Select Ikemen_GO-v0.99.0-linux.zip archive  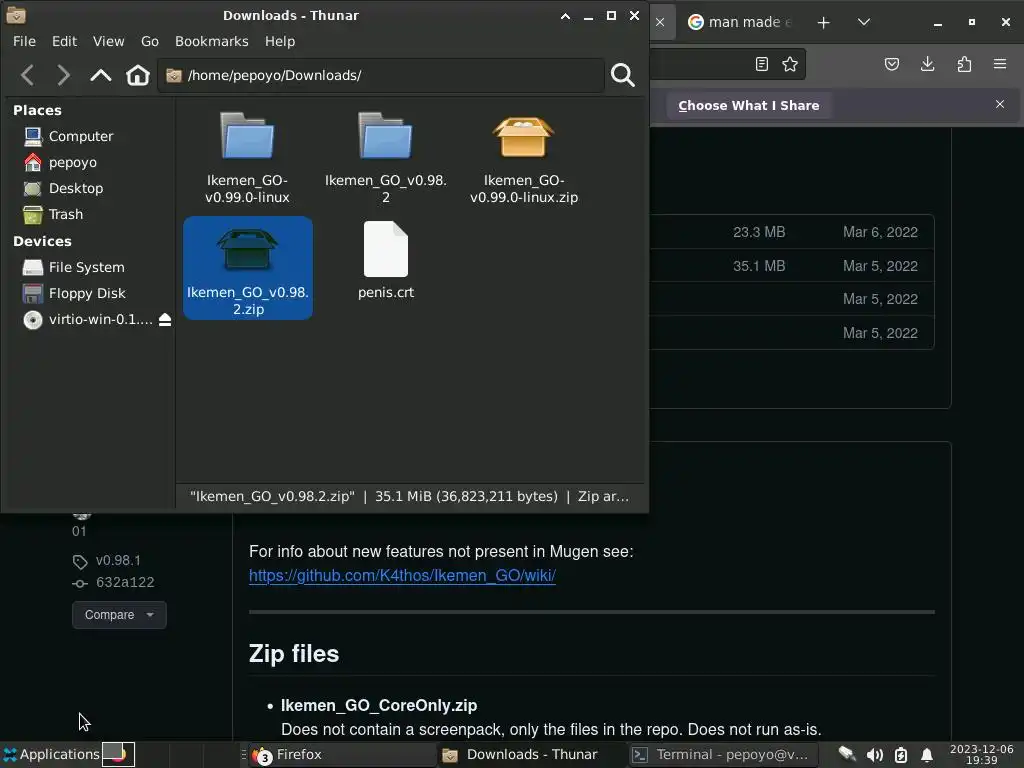524,157
